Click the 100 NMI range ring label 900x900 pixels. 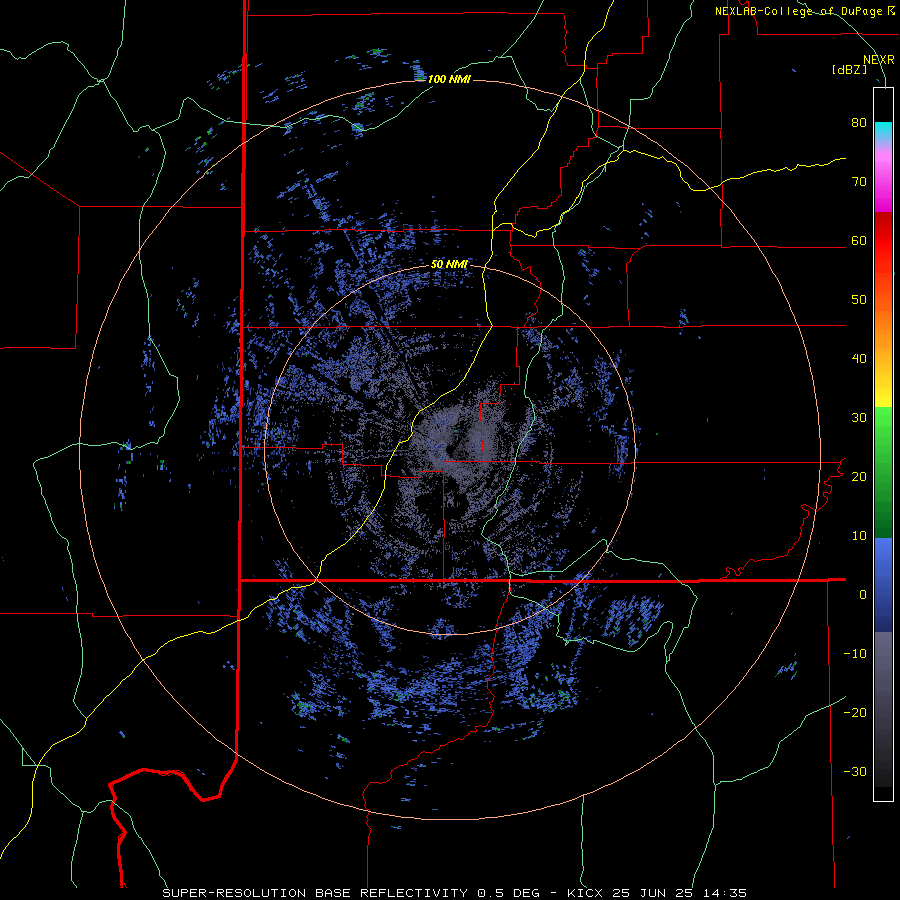(x=449, y=79)
